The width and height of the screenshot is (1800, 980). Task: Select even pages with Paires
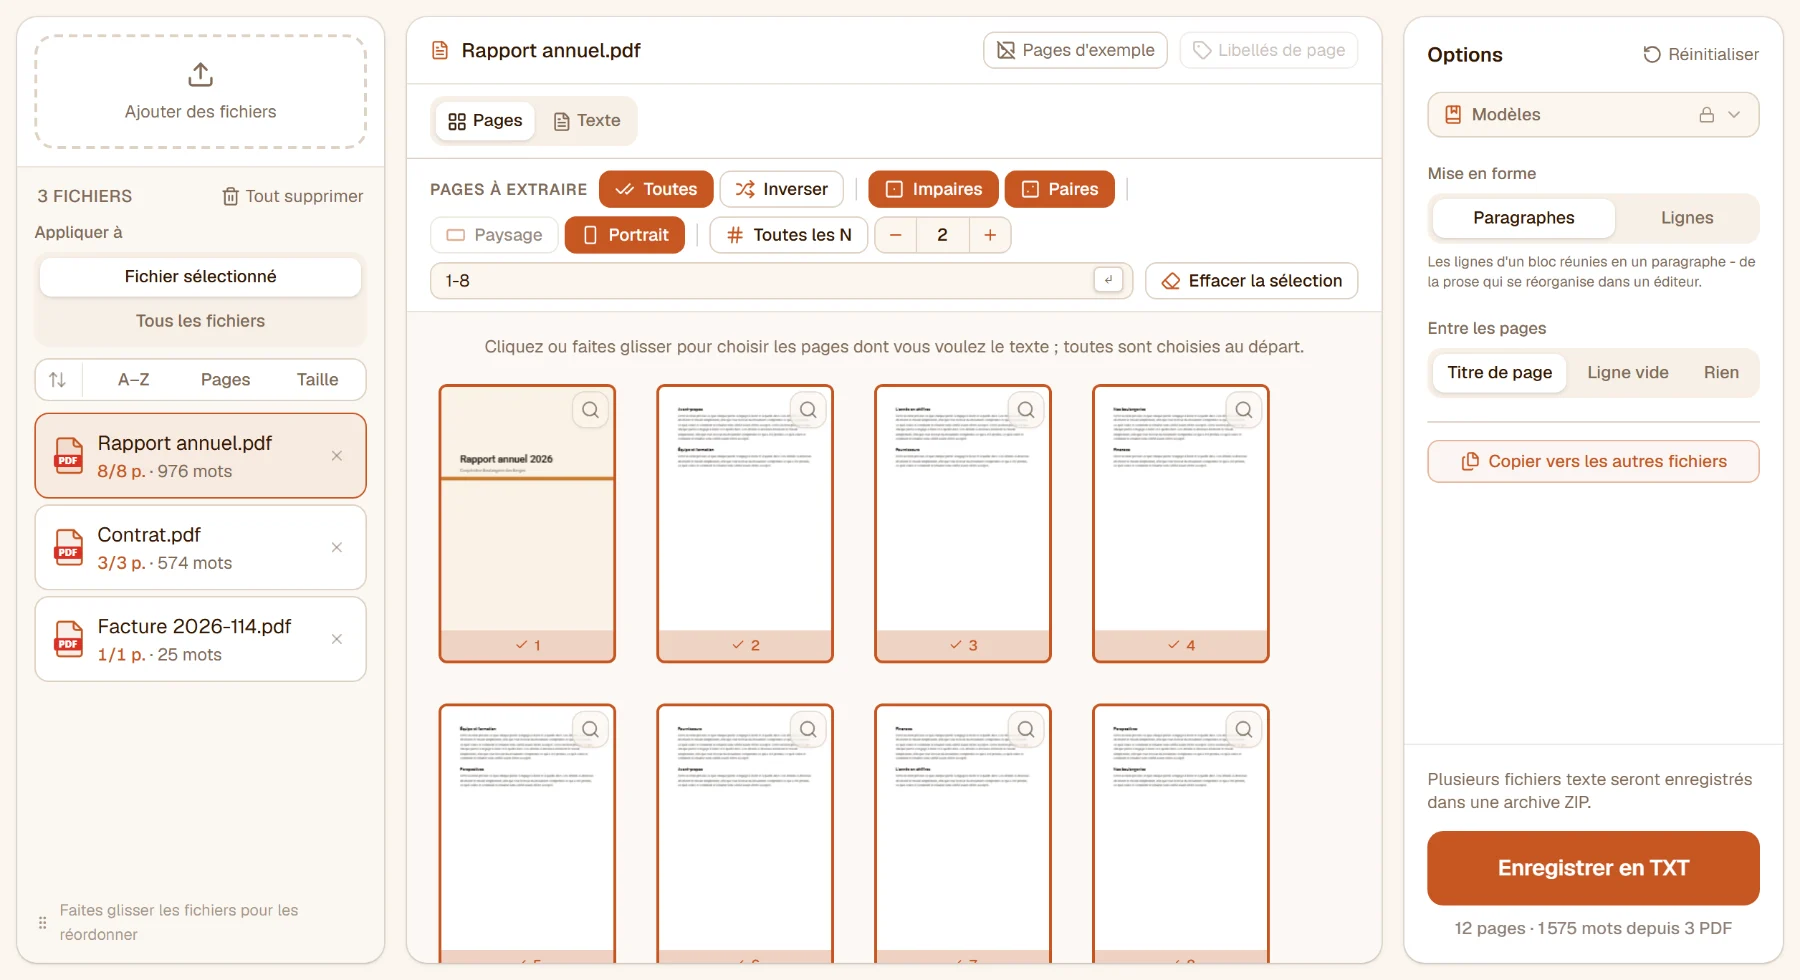(x=1059, y=189)
